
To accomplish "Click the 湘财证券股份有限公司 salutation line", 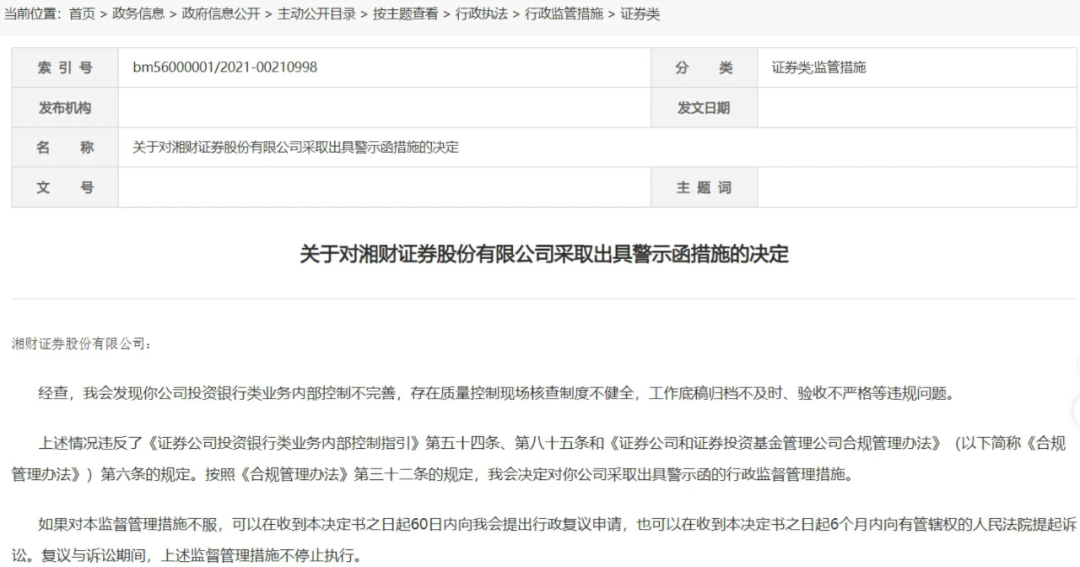I will point(81,344).
